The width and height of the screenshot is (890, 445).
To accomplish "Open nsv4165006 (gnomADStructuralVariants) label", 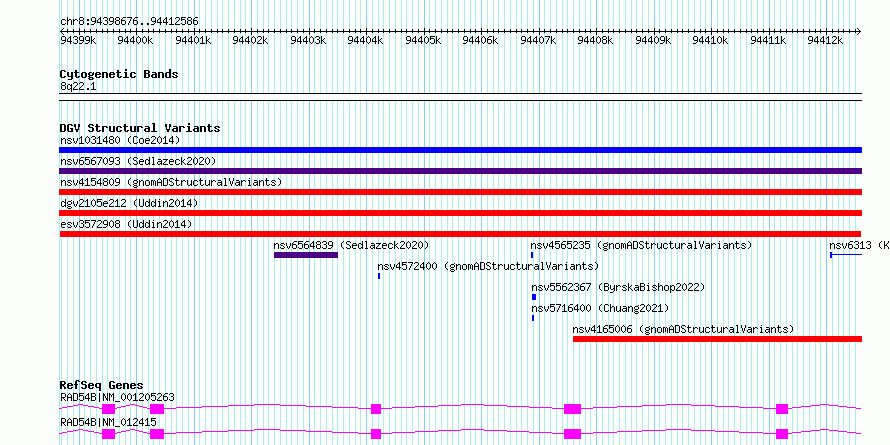I will [x=683, y=329].
